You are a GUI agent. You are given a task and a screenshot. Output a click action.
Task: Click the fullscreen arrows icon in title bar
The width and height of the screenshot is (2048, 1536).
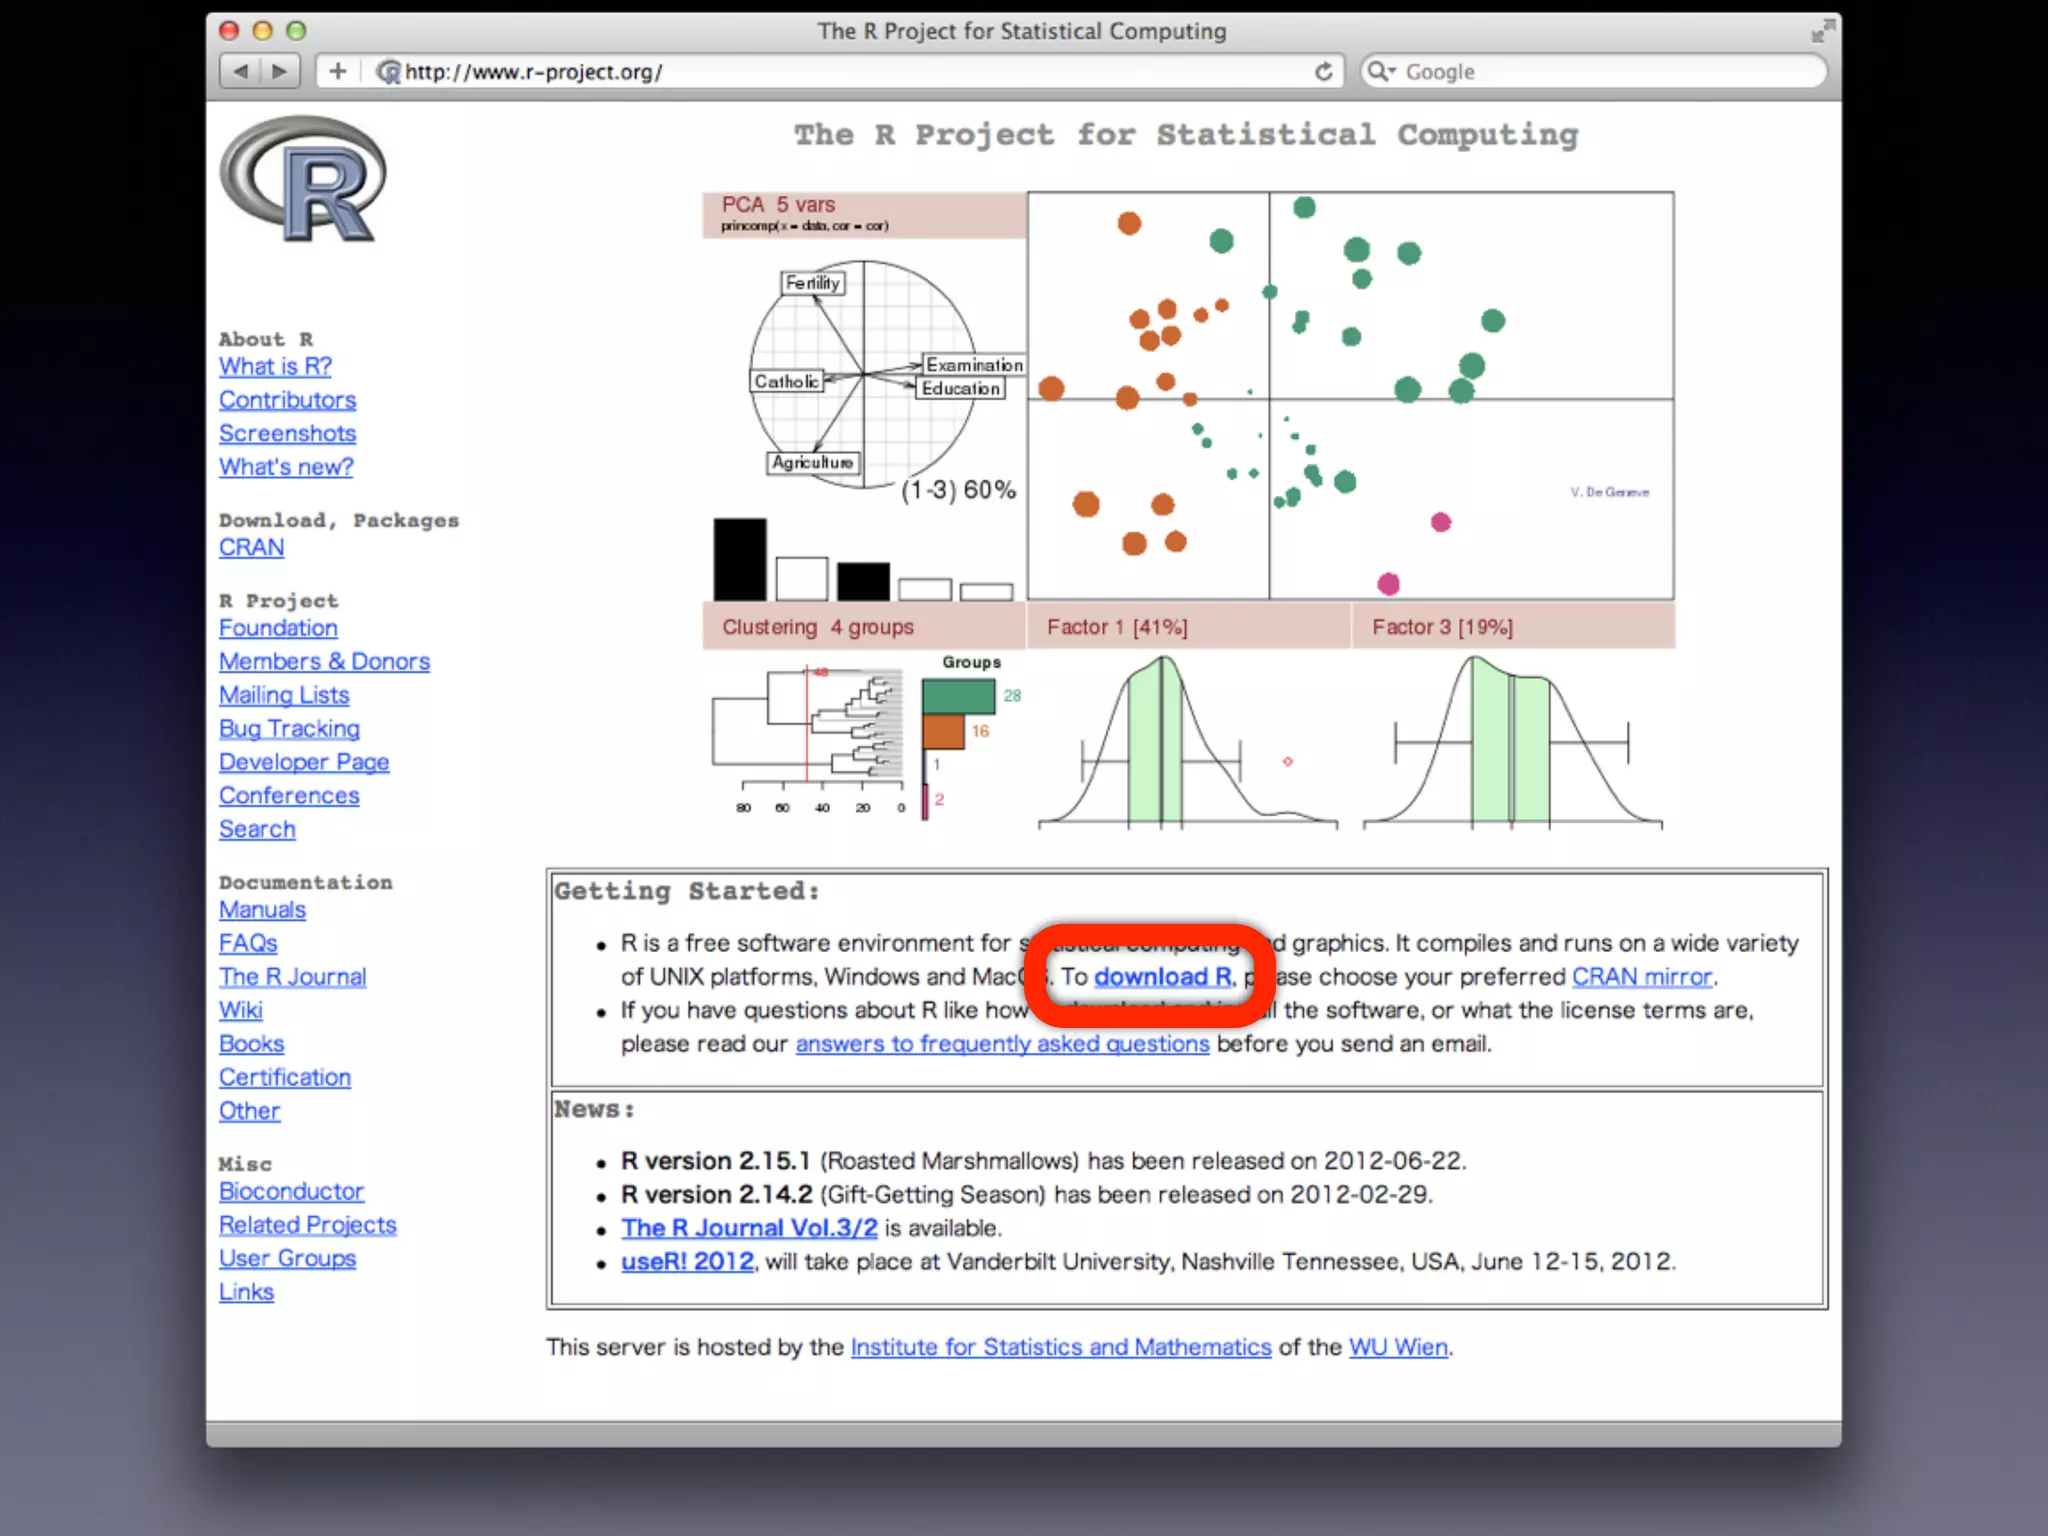point(1822,32)
